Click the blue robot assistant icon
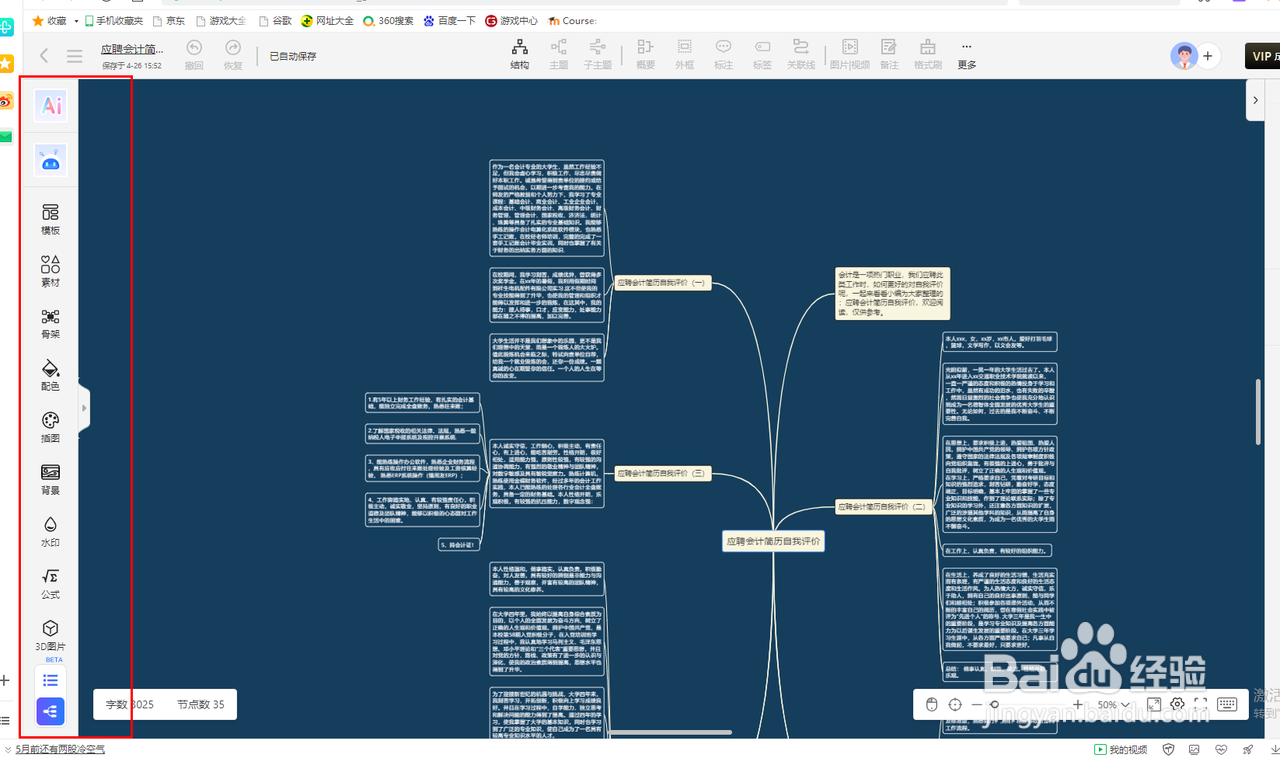Screen dimensions: 1280x758 tap(51, 159)
